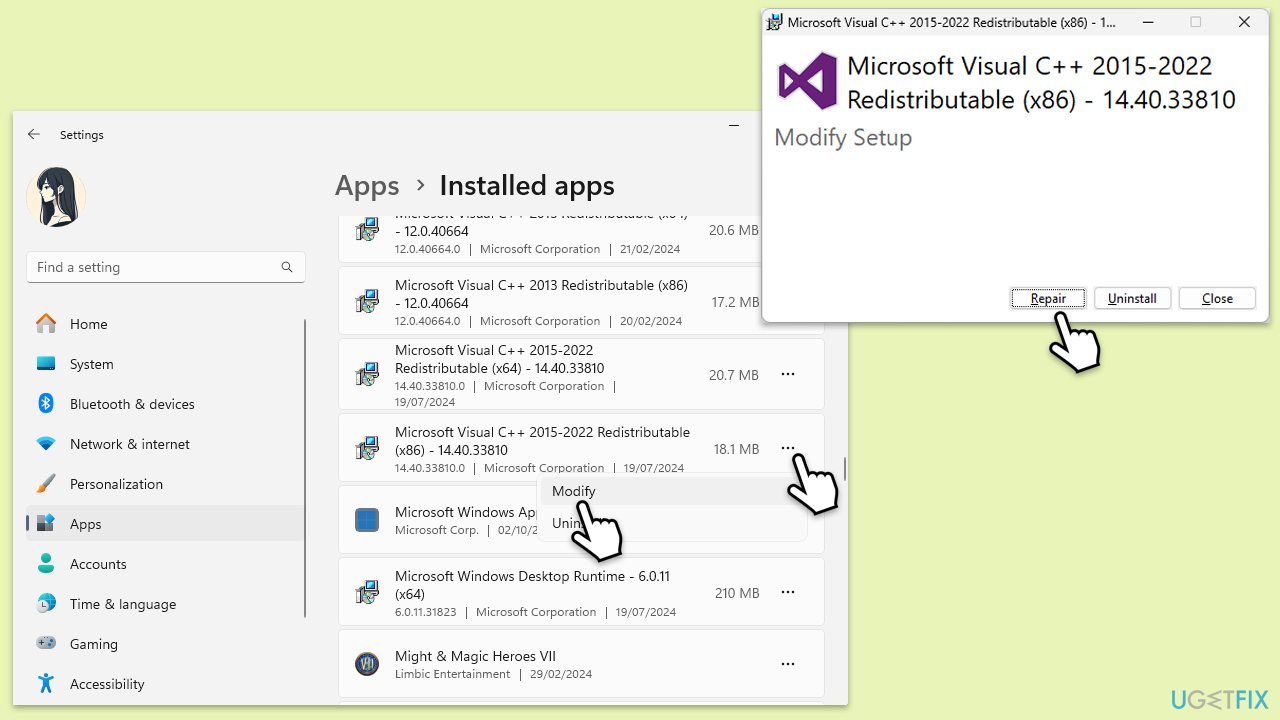Open Home in the Settings sidebar
The width and height of the screenshot is (1280, 720).
[x=166, y=324]
